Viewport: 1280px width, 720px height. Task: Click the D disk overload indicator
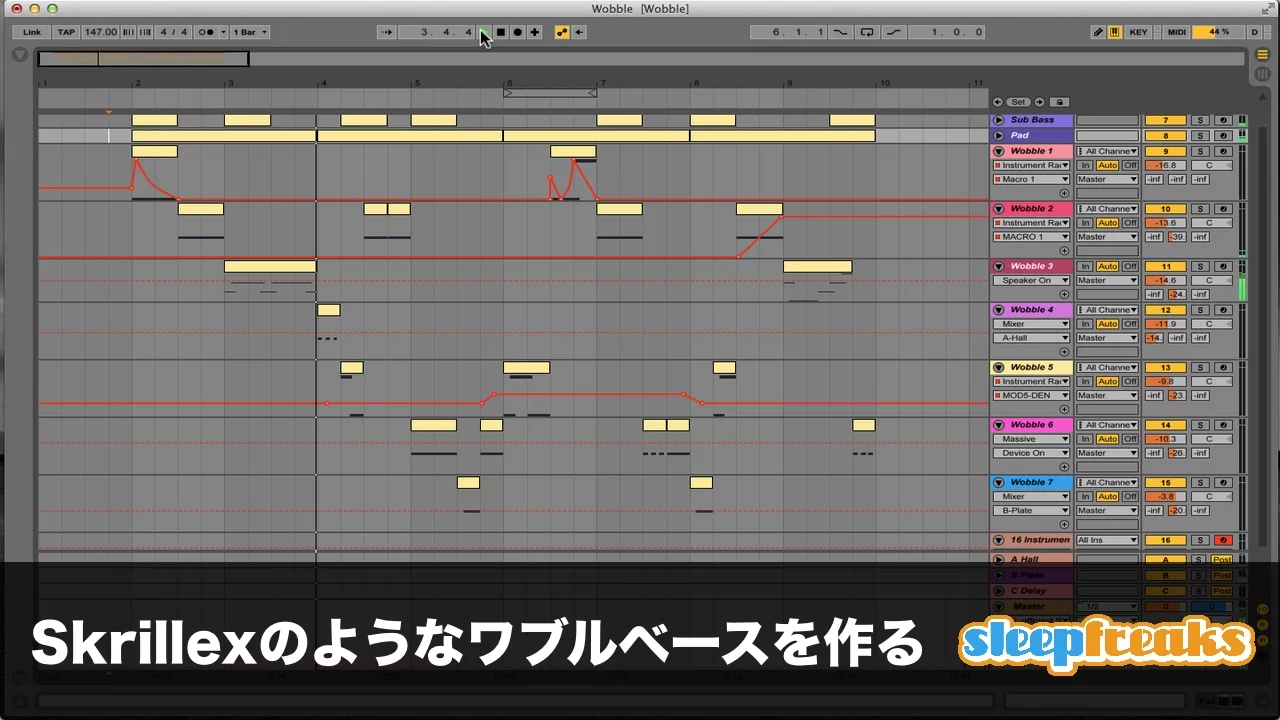point(1255,32)
